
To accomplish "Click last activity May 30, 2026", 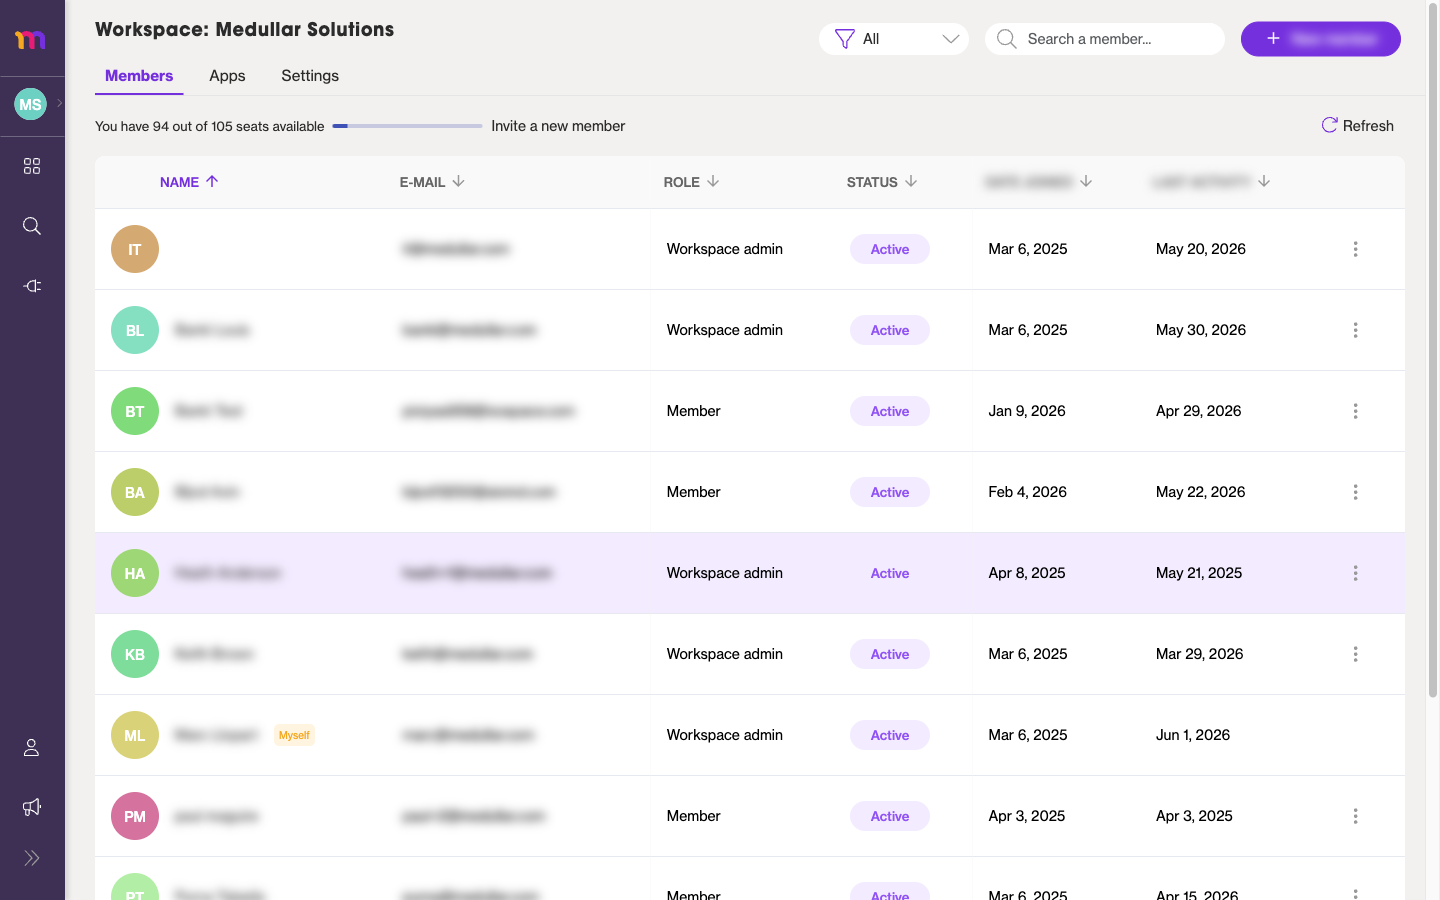I will click(x=1201, y=330).
